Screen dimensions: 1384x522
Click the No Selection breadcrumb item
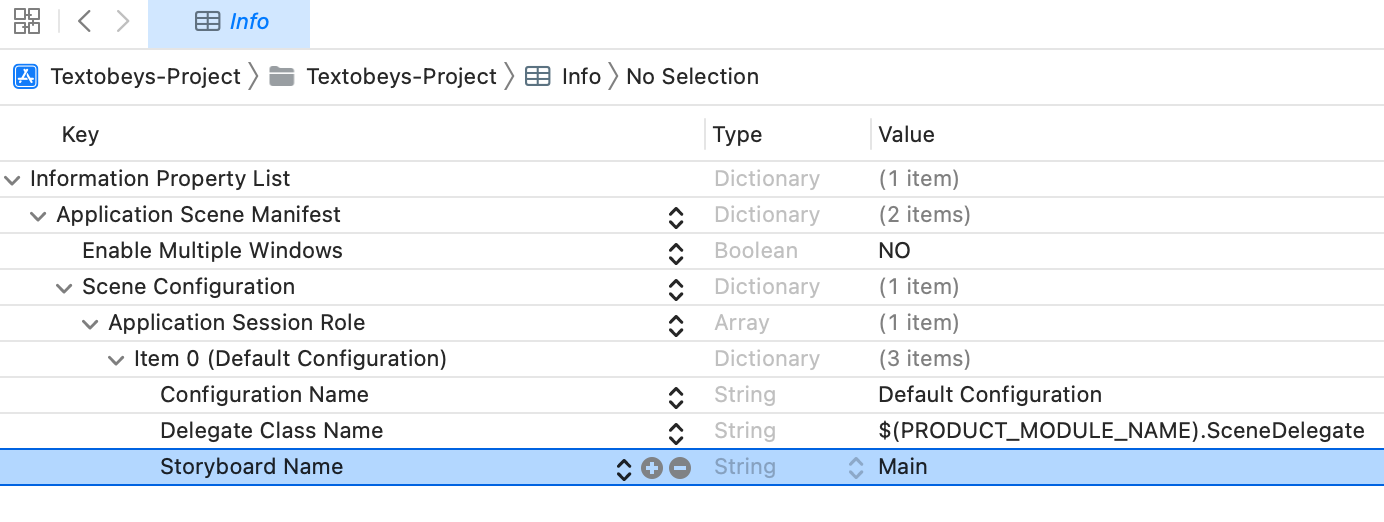pos(692,77)
